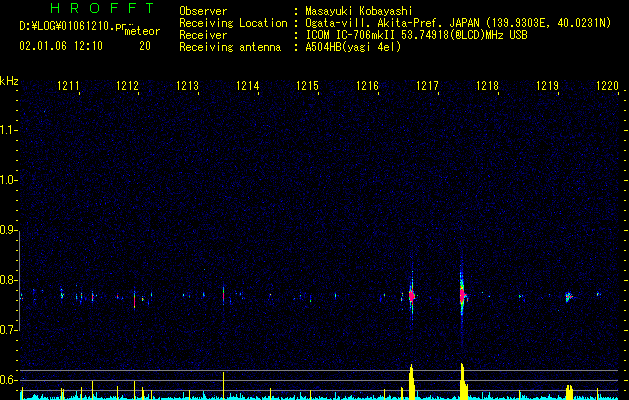This screenshot has width=629, height=400.
Task: Select the log file path D:¥LOG¥01061210
Action: point(69,26)
